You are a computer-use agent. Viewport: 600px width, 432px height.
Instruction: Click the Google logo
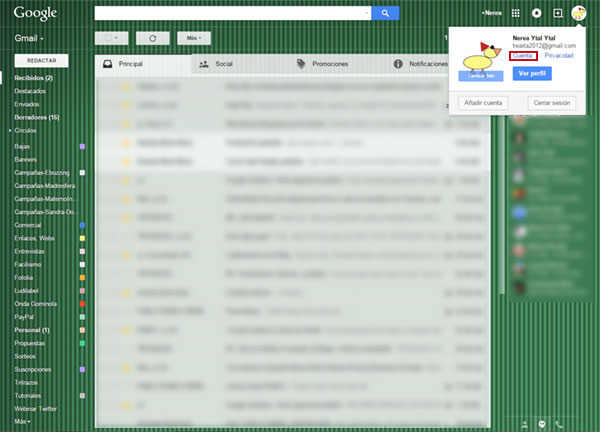click(x=35, y=13)
